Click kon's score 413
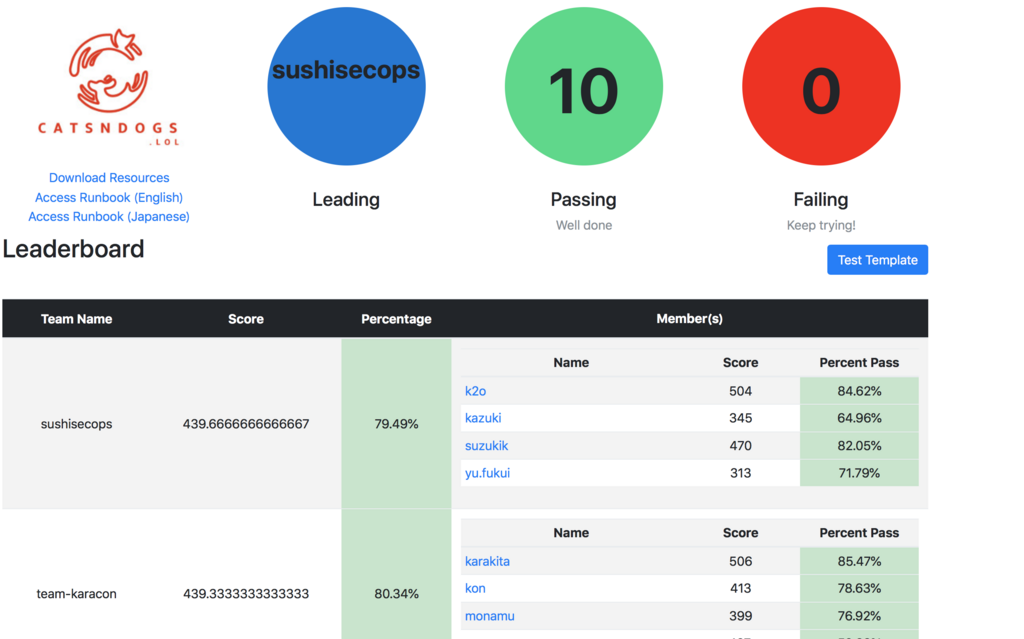This screenshot has width=1024, height=639. coord(741,588)
